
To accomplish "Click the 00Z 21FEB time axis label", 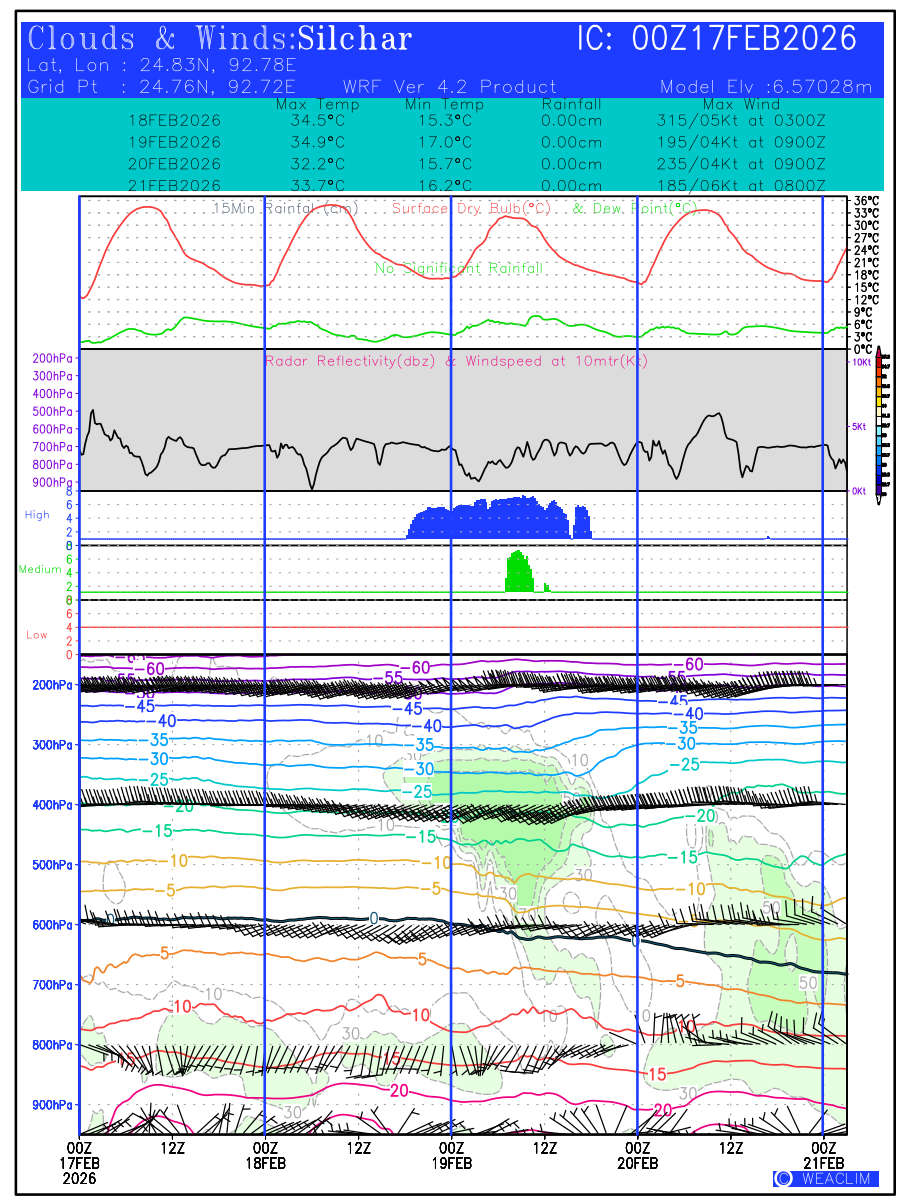I will click(x=823, y=1156).
